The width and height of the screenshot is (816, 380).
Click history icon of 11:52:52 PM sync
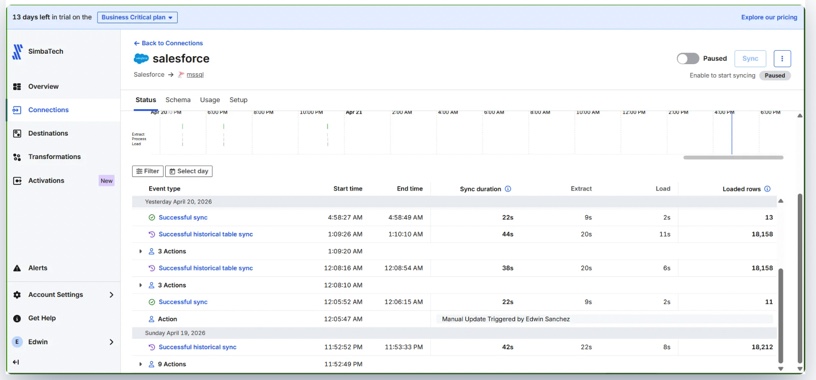click(152, 347)
